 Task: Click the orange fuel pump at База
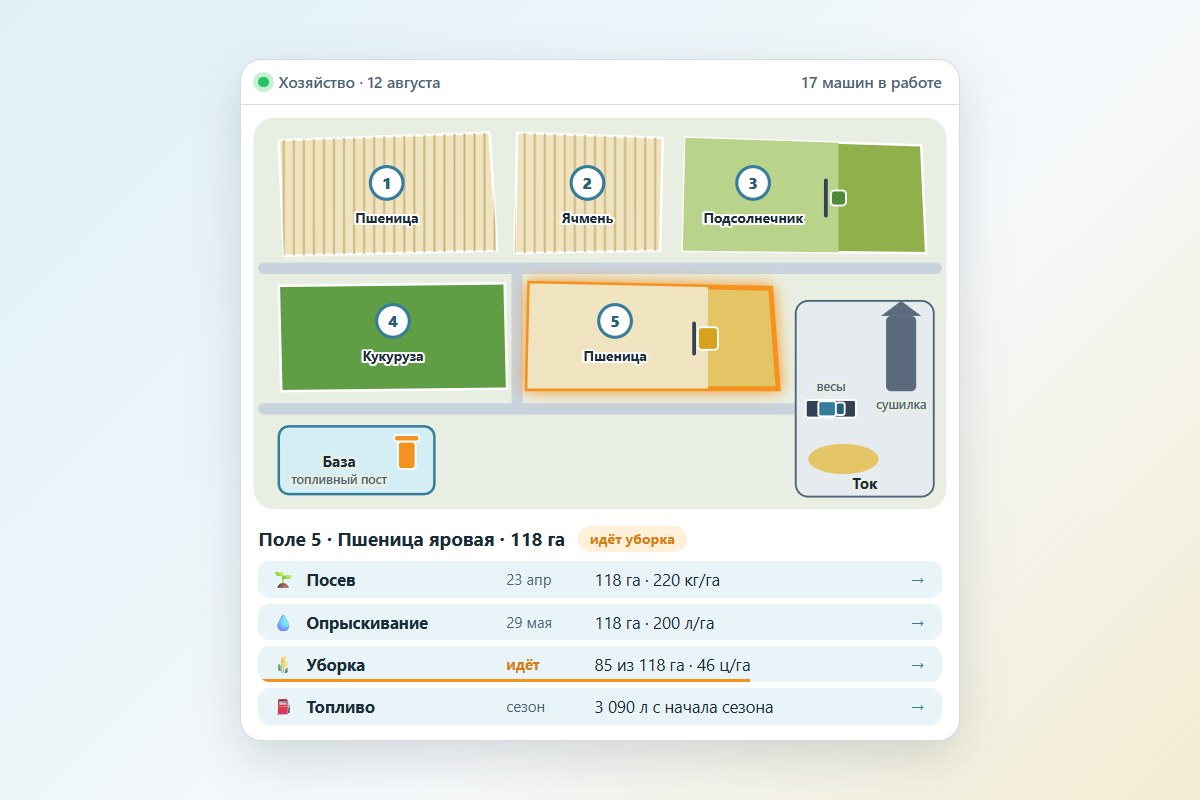click(x=406, y=453)
